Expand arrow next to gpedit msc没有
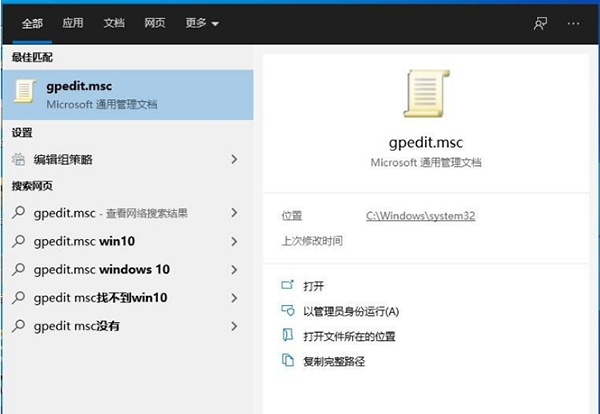Viewport: 600px width, 414px height. (234, 326)
